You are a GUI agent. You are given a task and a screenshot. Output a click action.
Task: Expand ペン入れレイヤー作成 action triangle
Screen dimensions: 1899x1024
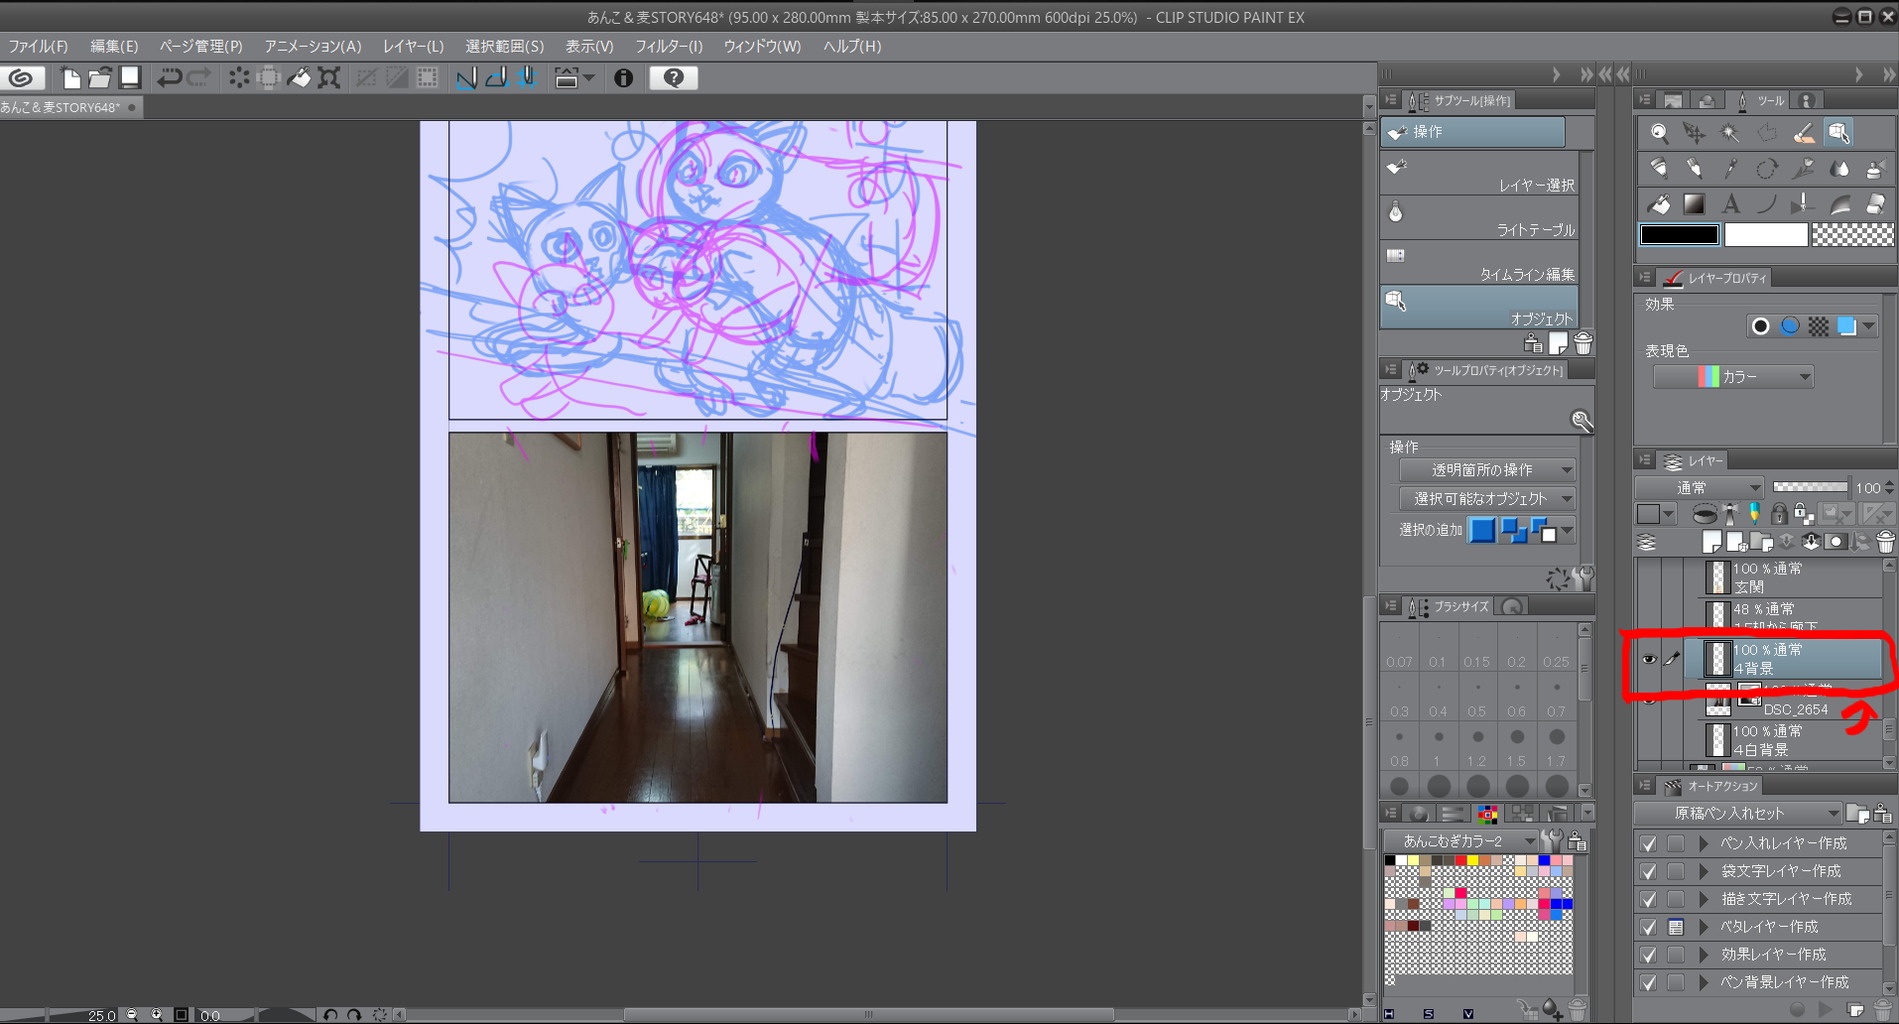(1704, 844)
